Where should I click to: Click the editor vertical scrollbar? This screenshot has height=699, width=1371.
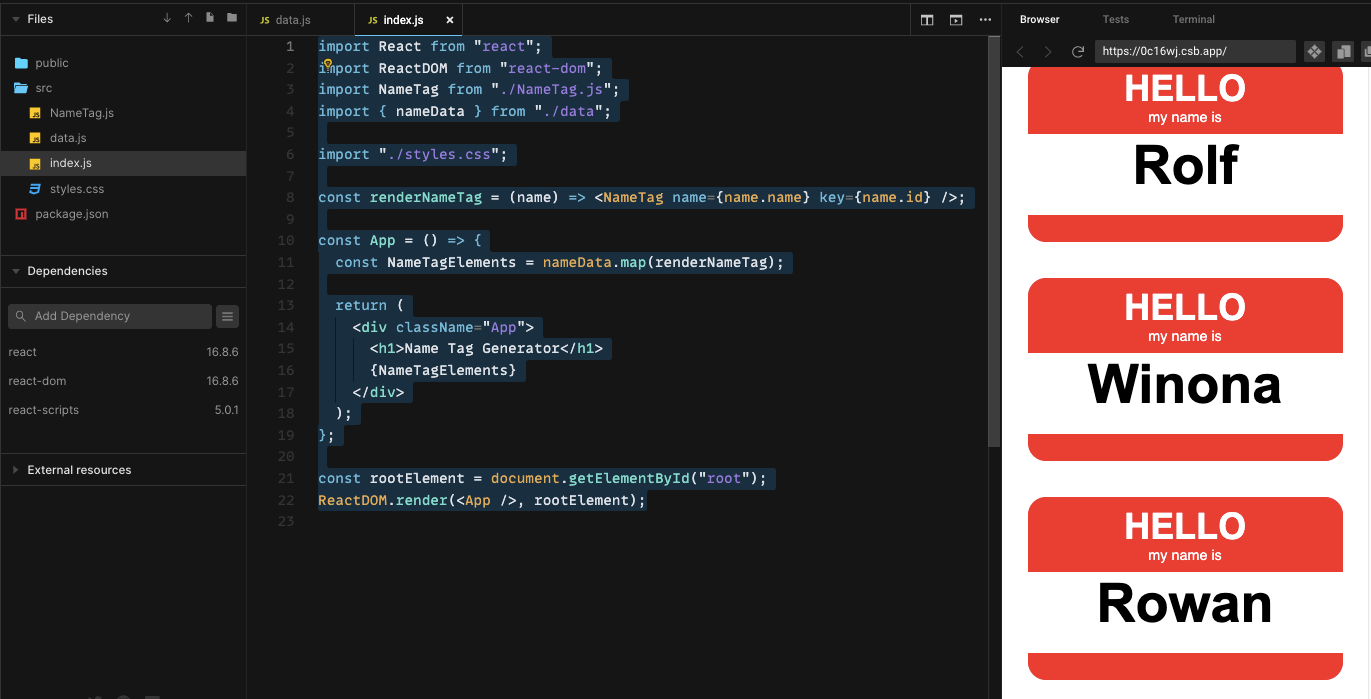[x=994, y=240]
